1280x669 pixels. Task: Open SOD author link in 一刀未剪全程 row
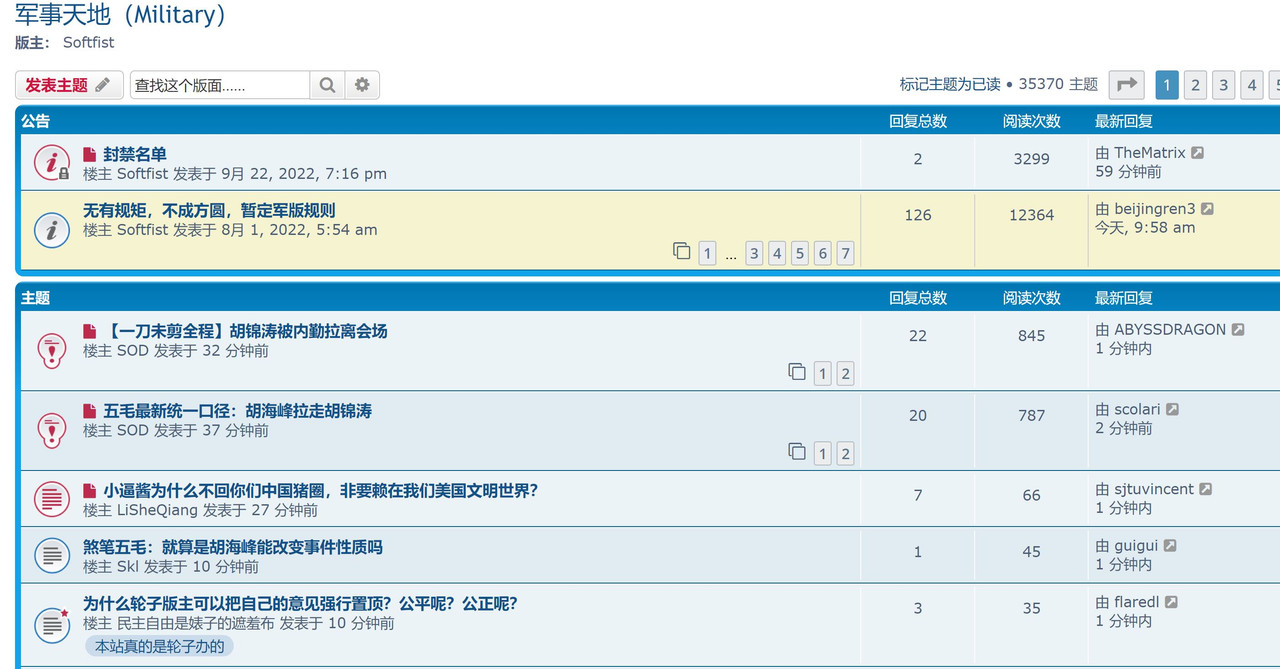click(132, 351)
